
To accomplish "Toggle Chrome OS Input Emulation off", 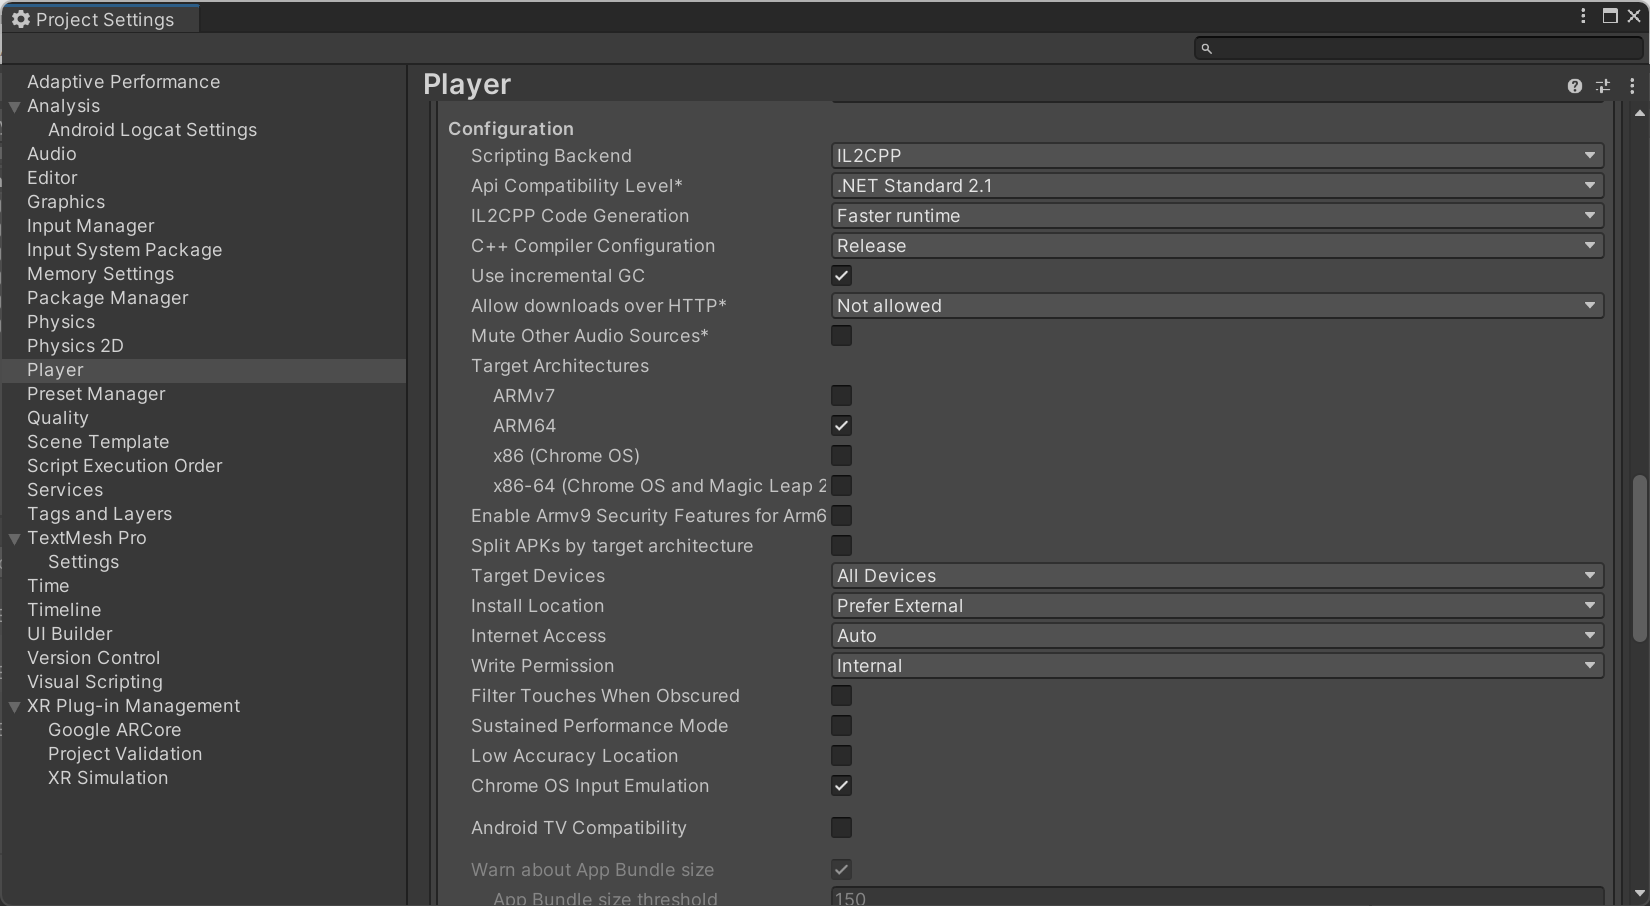I will pyautogui.click(x=841, y=786).
